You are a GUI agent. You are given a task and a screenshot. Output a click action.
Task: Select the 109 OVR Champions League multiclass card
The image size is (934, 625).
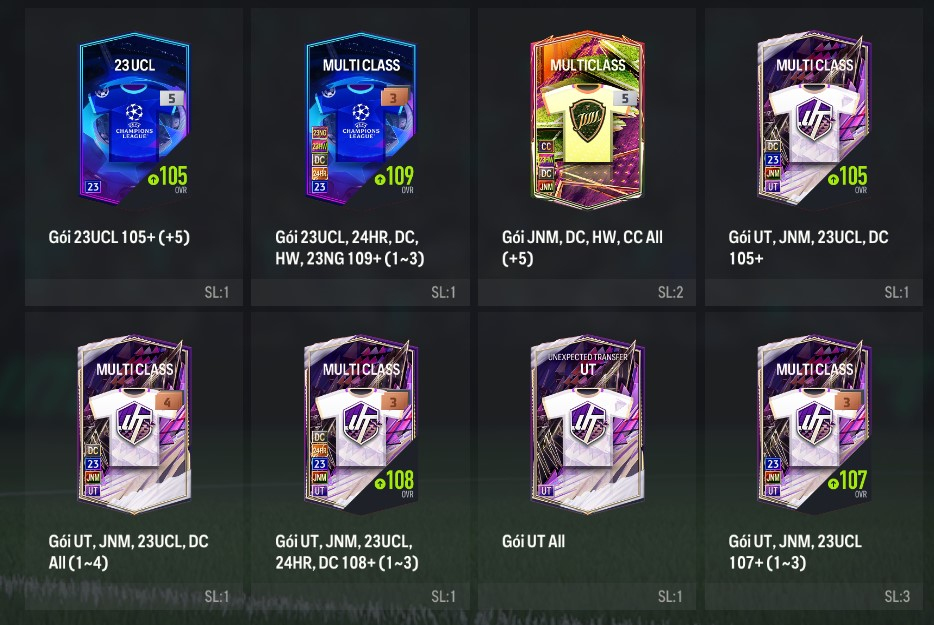[x=361, y=118]
